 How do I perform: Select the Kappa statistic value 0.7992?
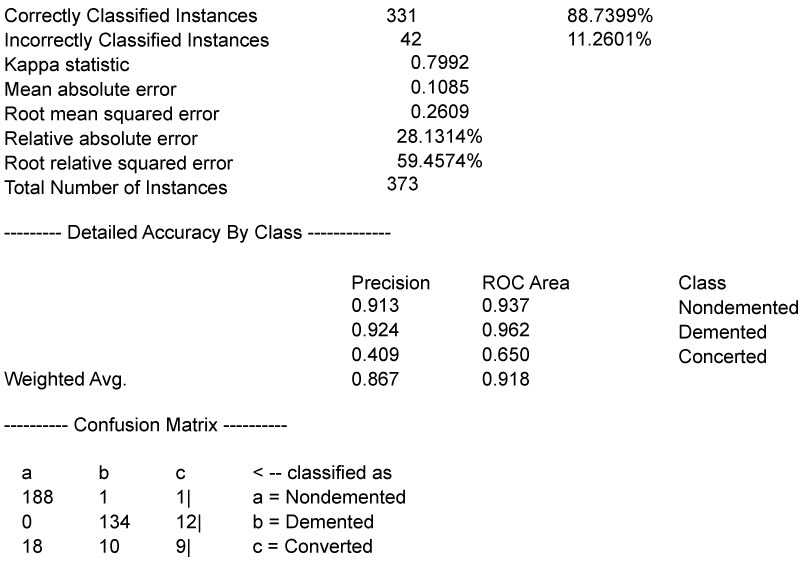(x=439, y=63)
